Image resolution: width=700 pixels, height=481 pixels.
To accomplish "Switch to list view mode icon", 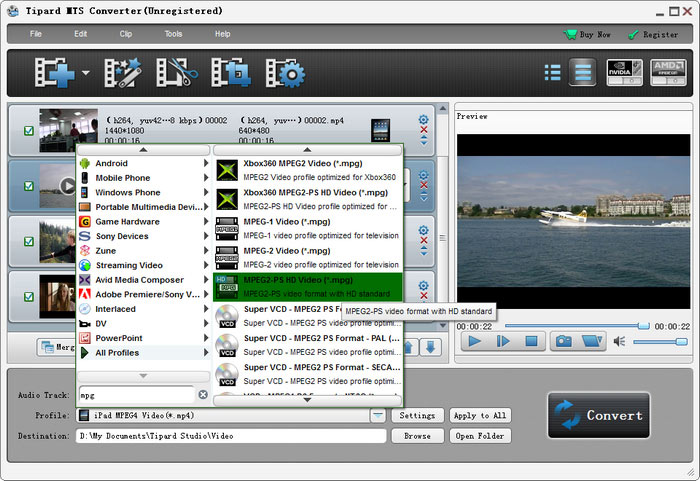I will [553, 72].
